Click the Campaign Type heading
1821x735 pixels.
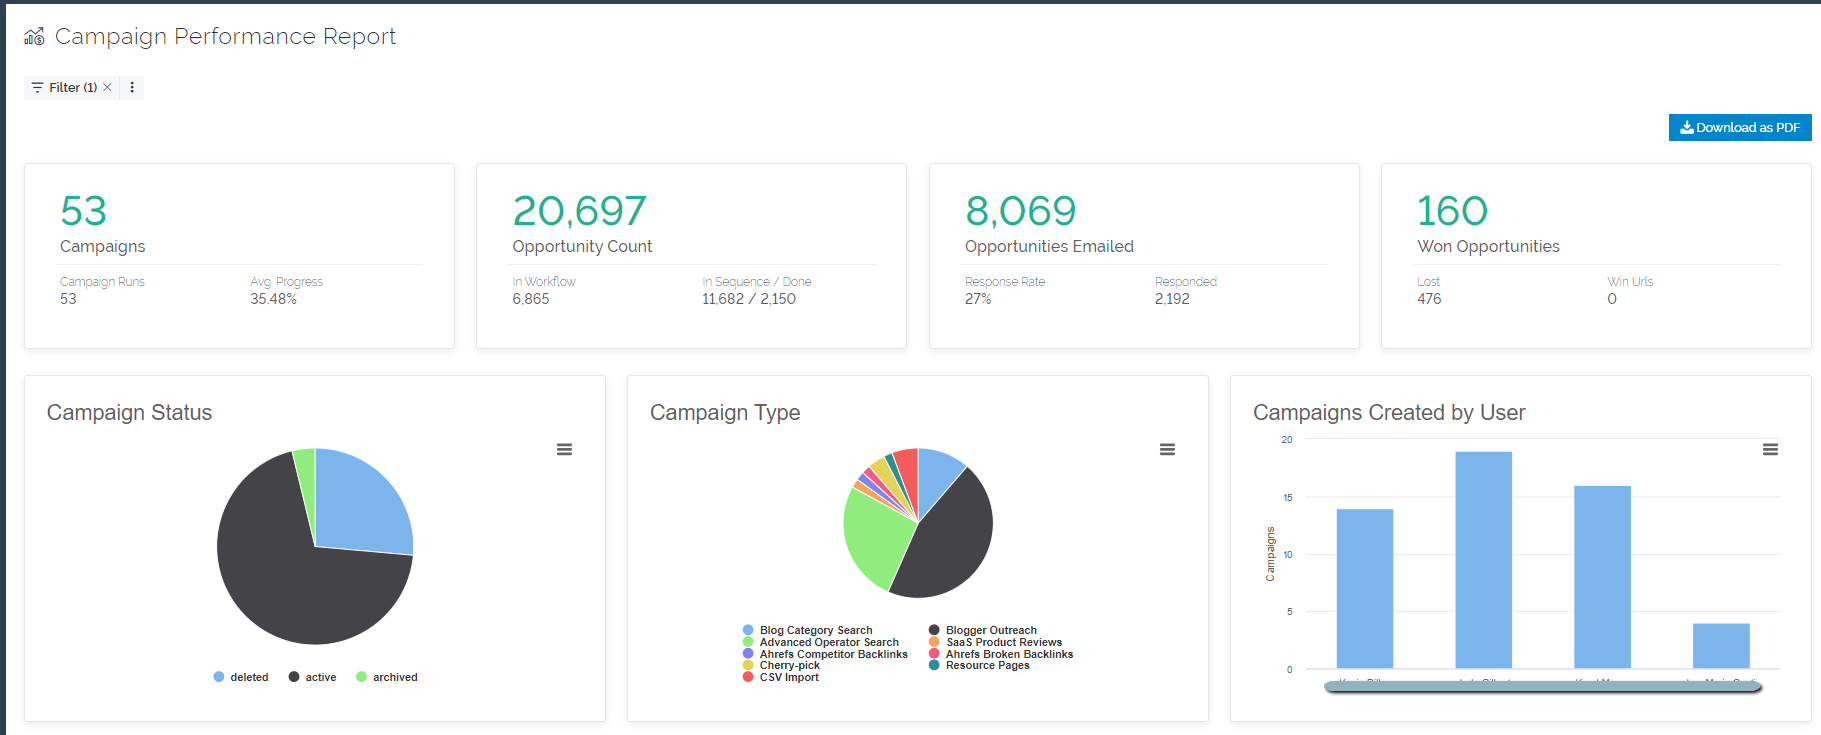tap(725, 412)
